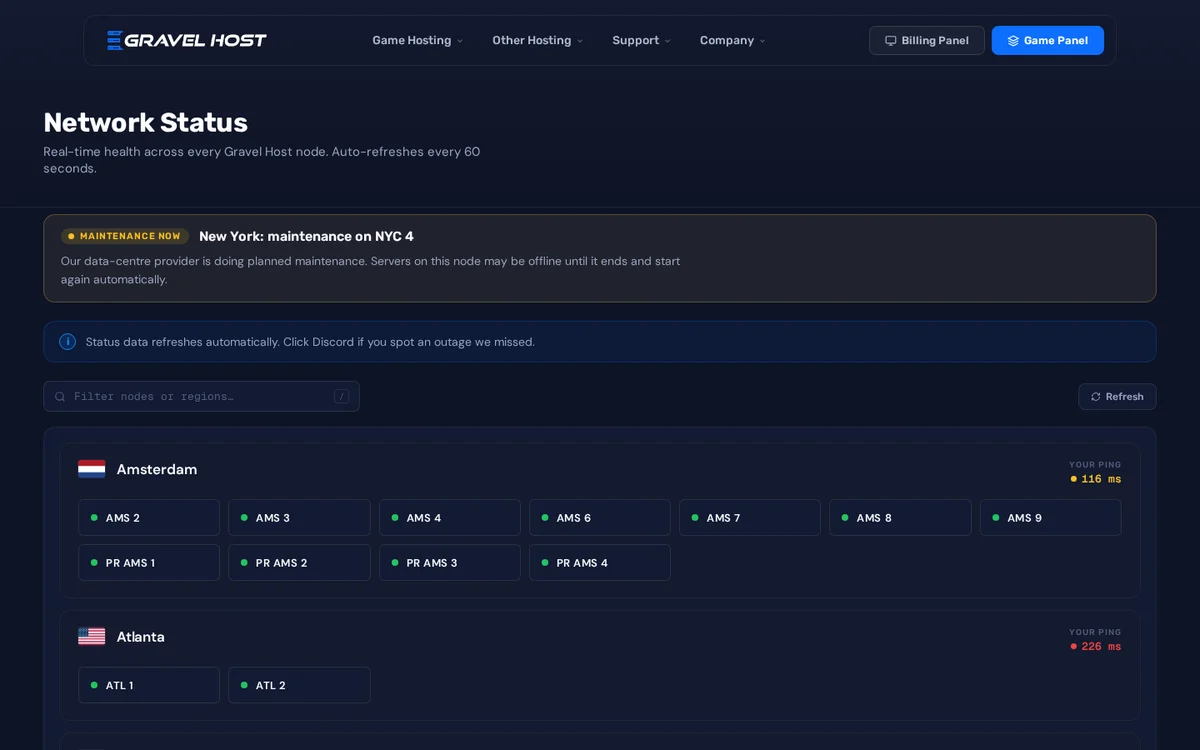The image size is (1200, 750).
Task: Open the Company menu
Action: 733,40
